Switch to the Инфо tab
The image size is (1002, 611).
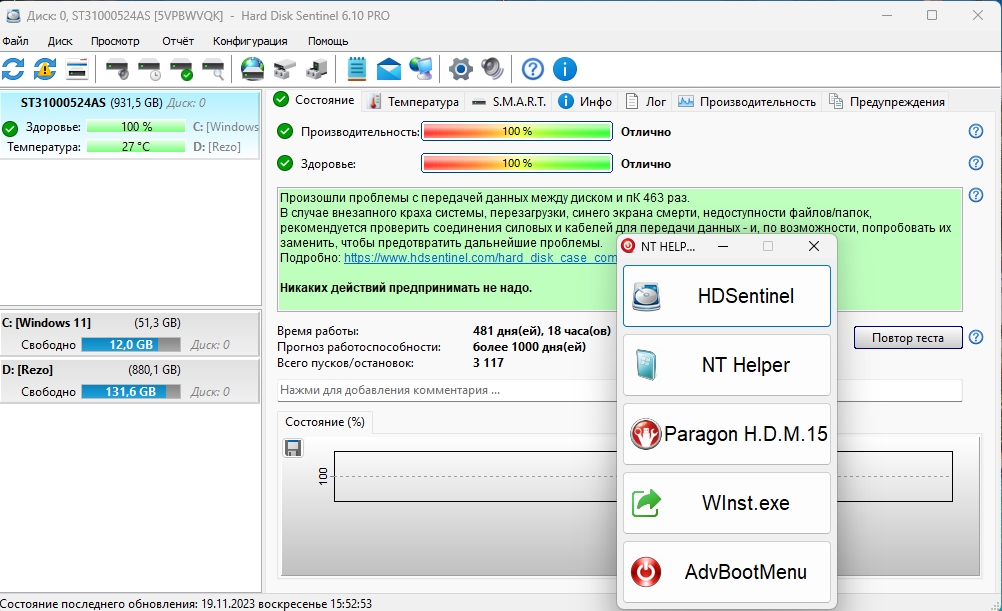point(585,102)
